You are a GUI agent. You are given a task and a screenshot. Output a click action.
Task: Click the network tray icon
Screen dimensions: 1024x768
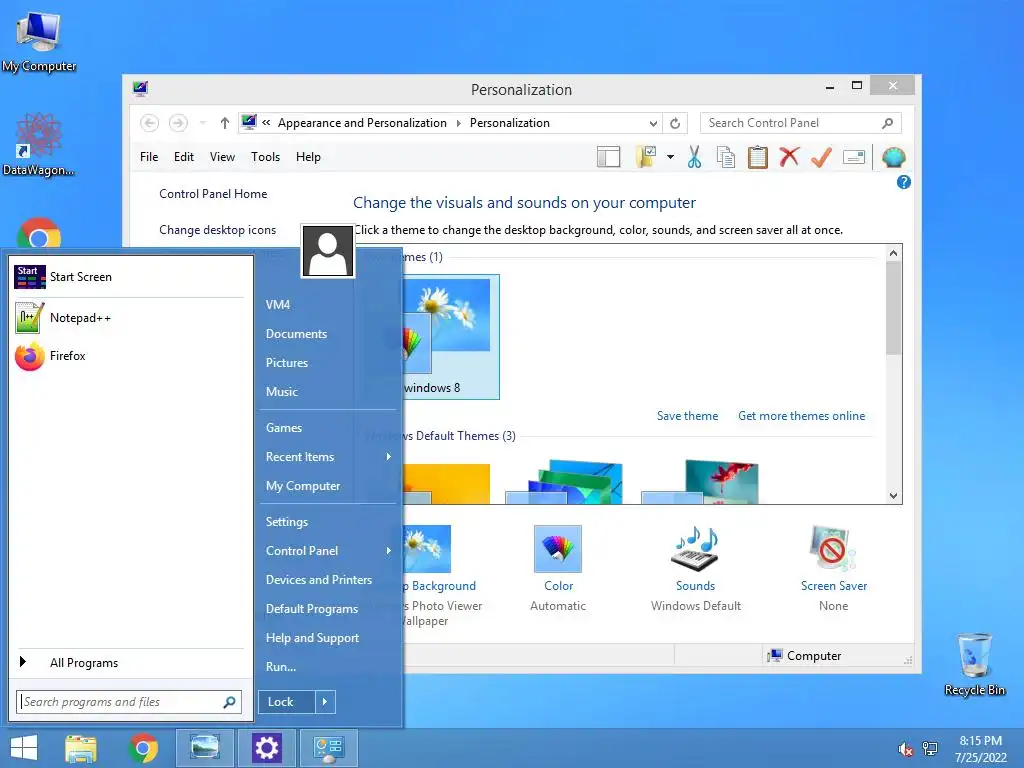pos(930,749)
